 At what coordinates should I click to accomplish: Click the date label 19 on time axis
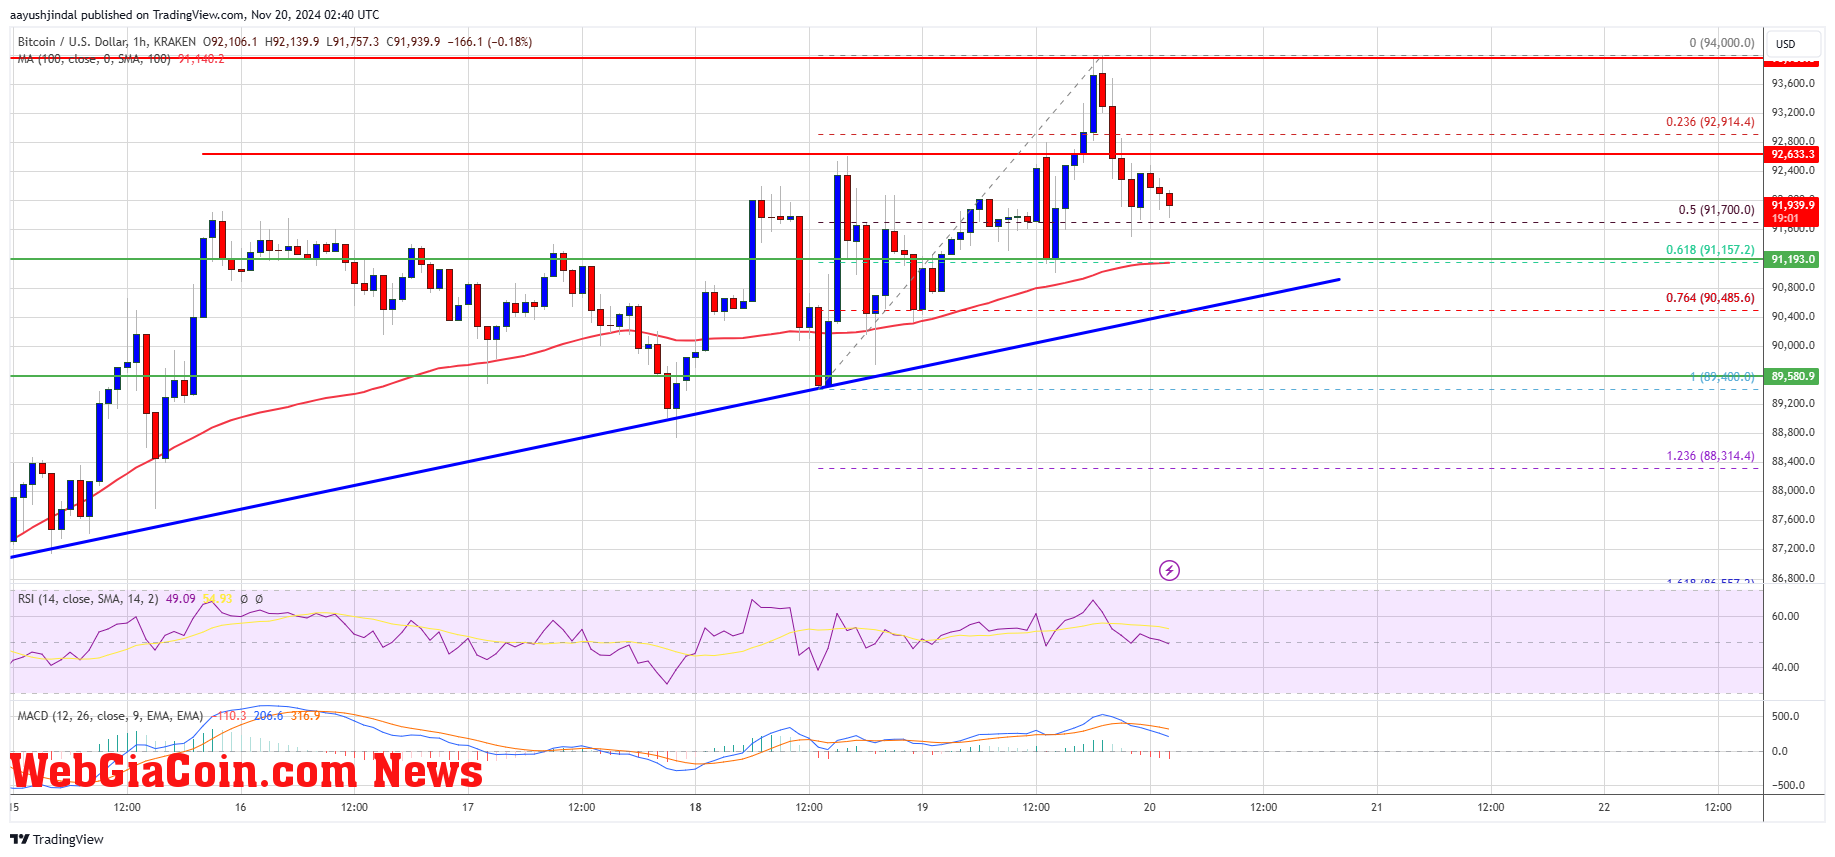(x=922, y=807)
